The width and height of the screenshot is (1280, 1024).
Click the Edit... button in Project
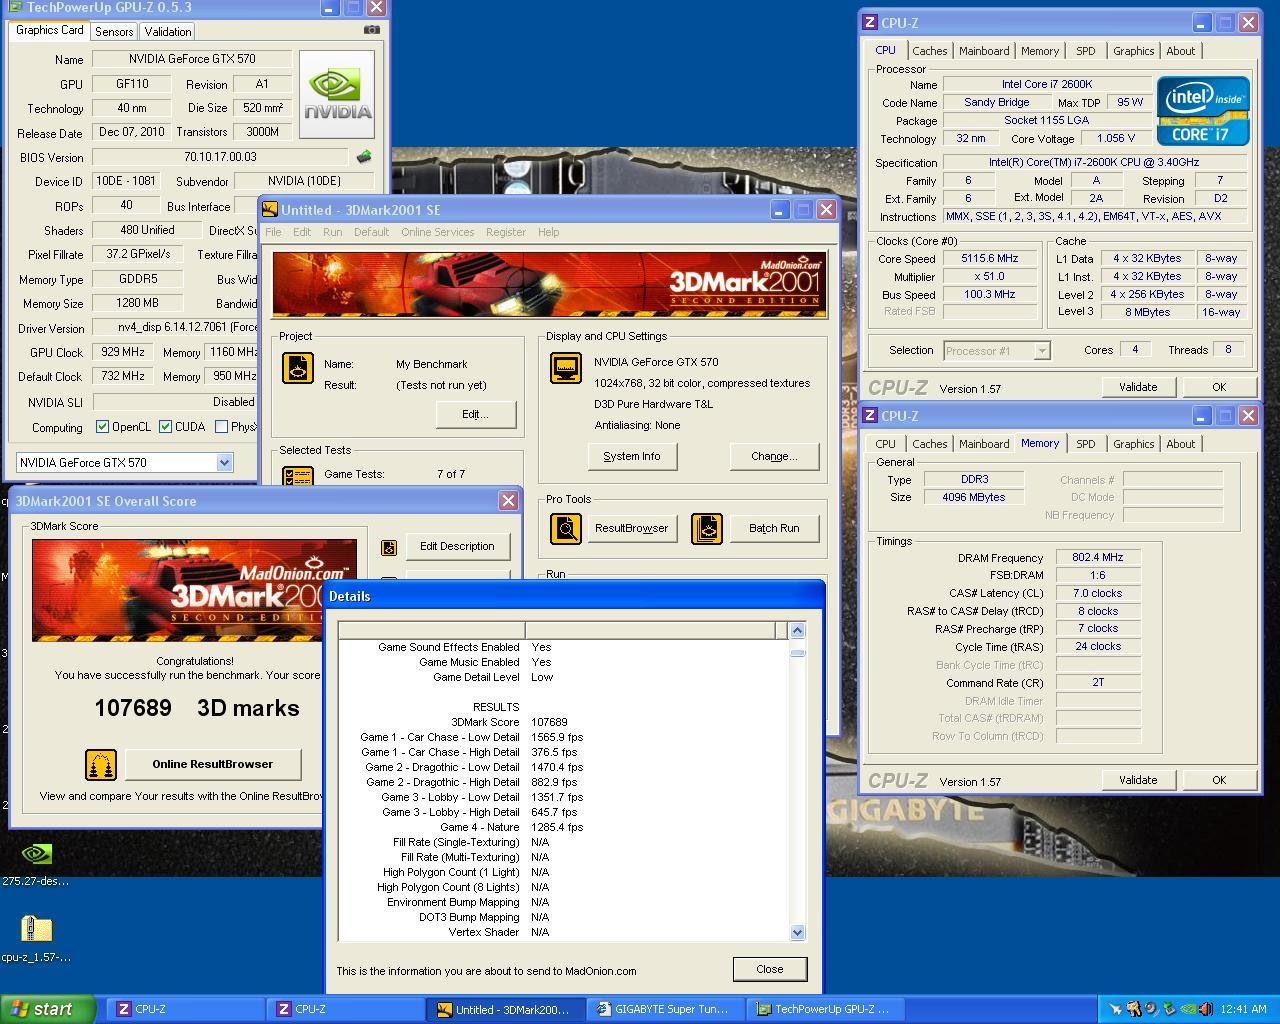(x=475, y=414)
